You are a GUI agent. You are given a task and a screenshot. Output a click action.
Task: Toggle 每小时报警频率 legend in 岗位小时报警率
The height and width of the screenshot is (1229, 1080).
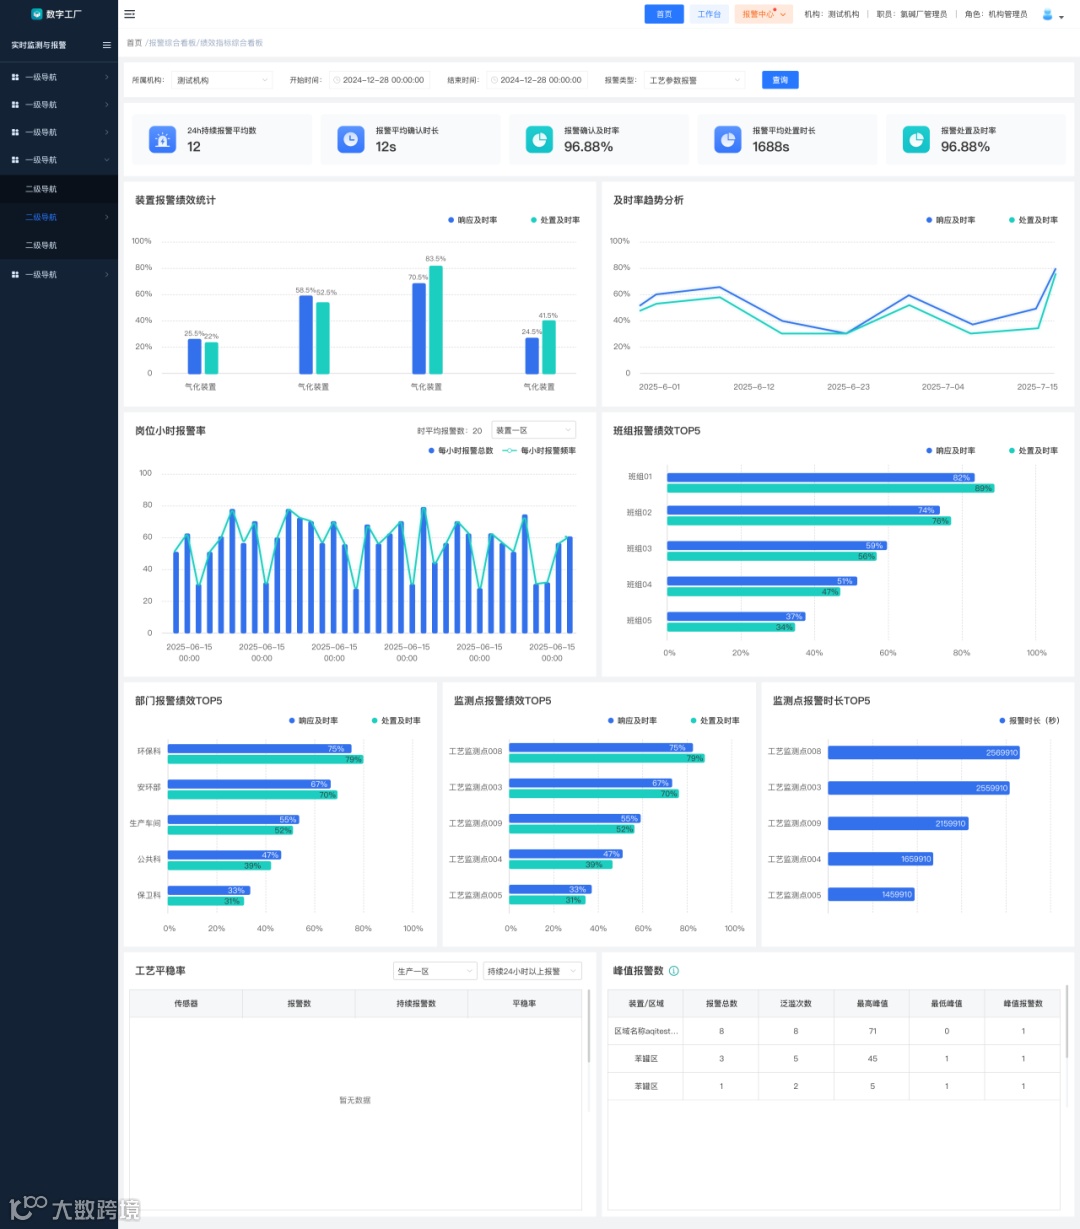pyautogui.click(x=539, y=451)
